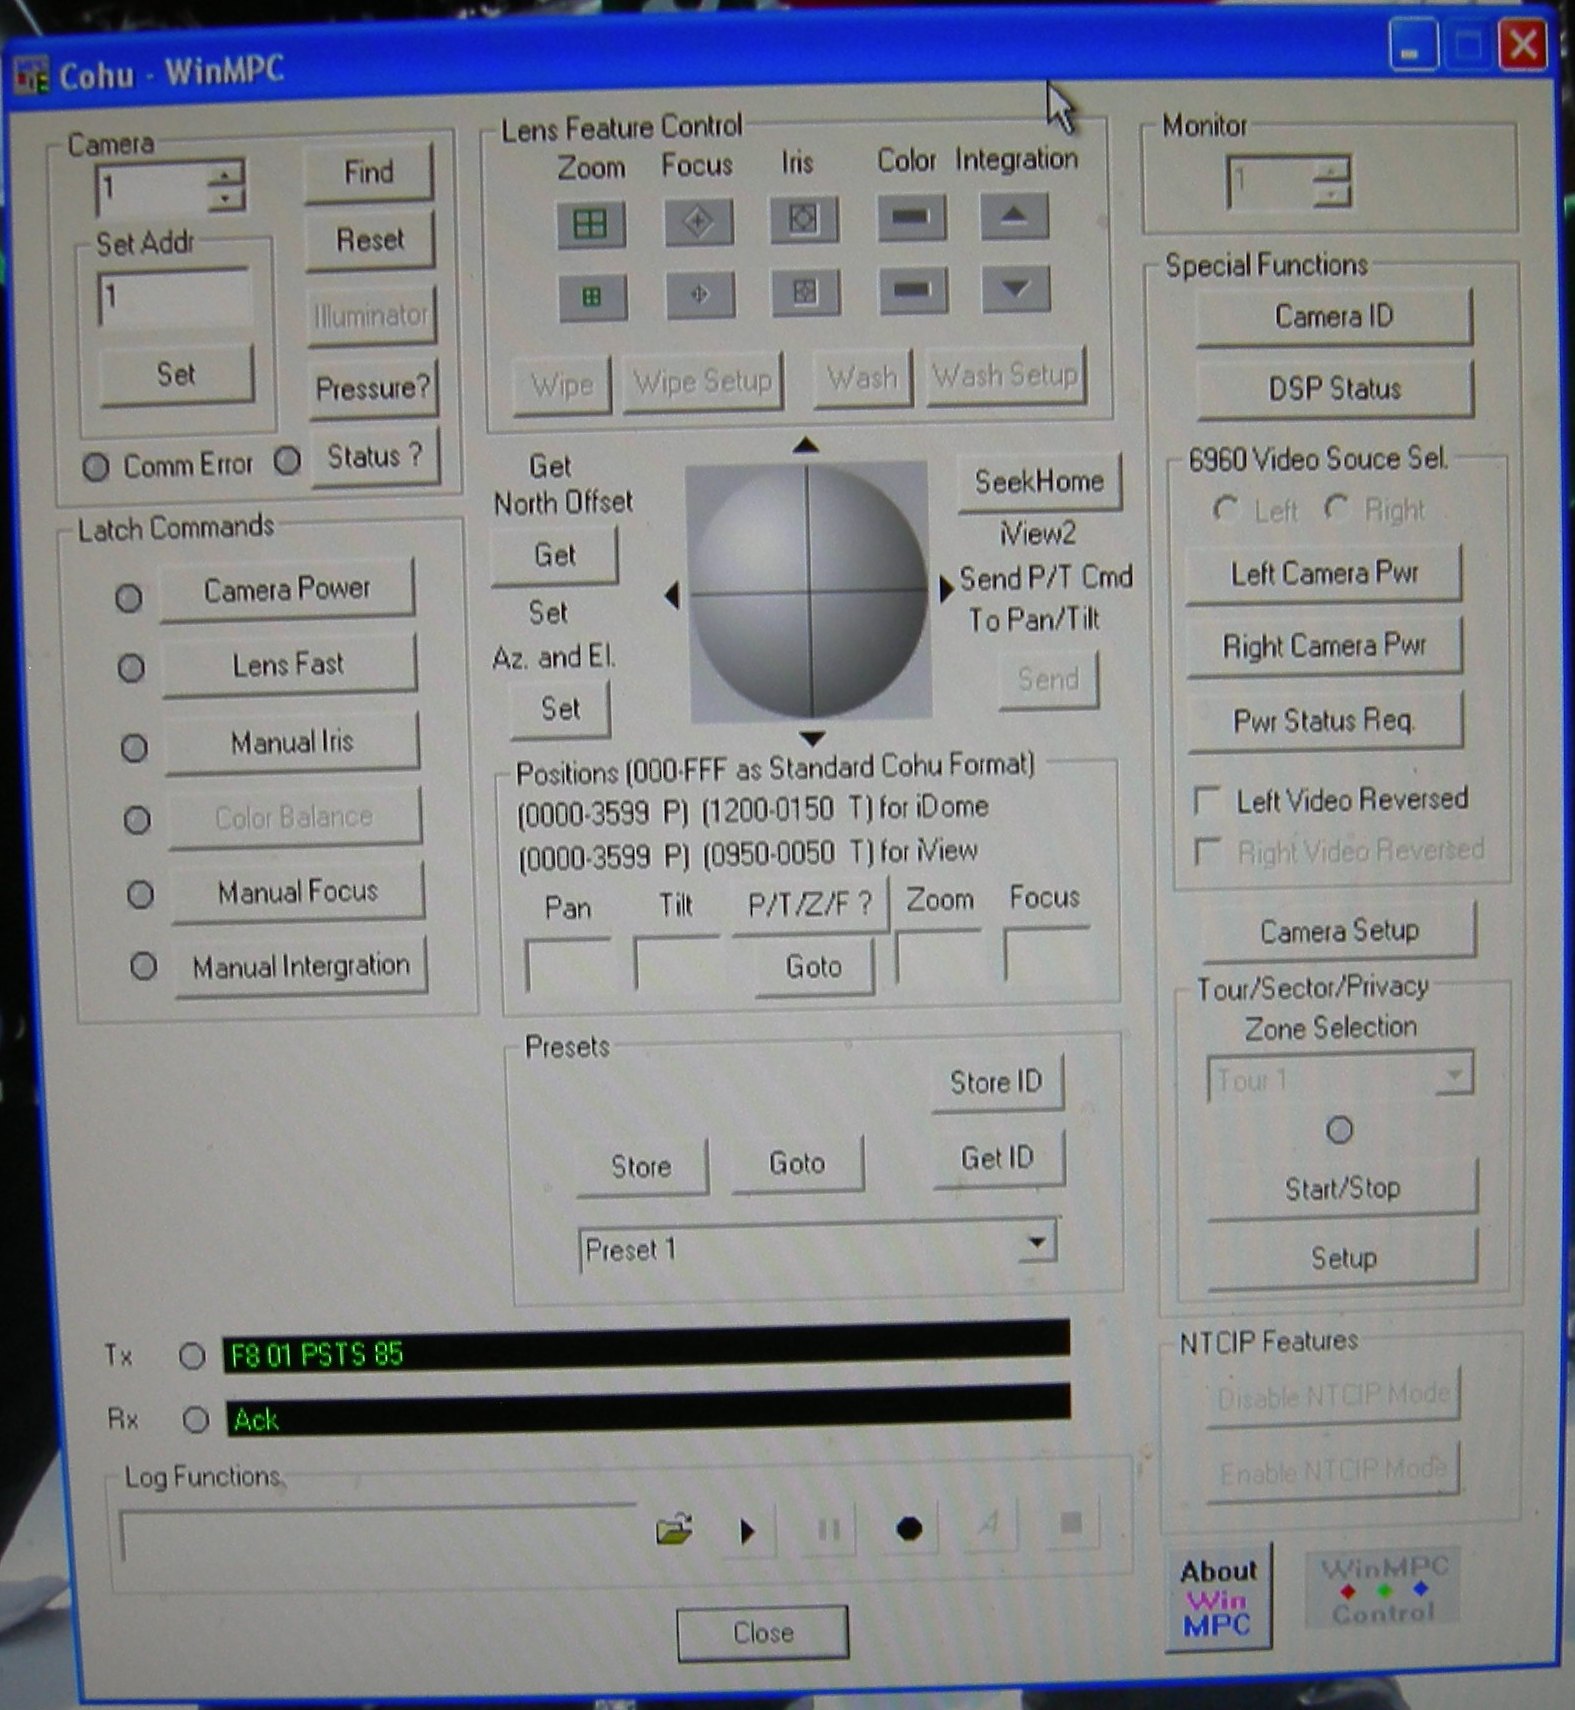This screenshot has height=1710, width=1575.
Task: Click the pan/tilt trackball sphere
Action: coord(809,592)
